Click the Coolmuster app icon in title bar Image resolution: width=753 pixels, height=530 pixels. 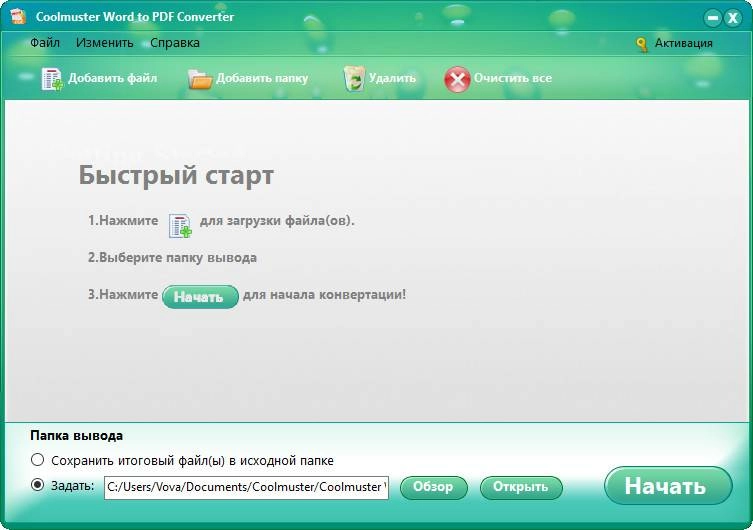pos(19,17)
